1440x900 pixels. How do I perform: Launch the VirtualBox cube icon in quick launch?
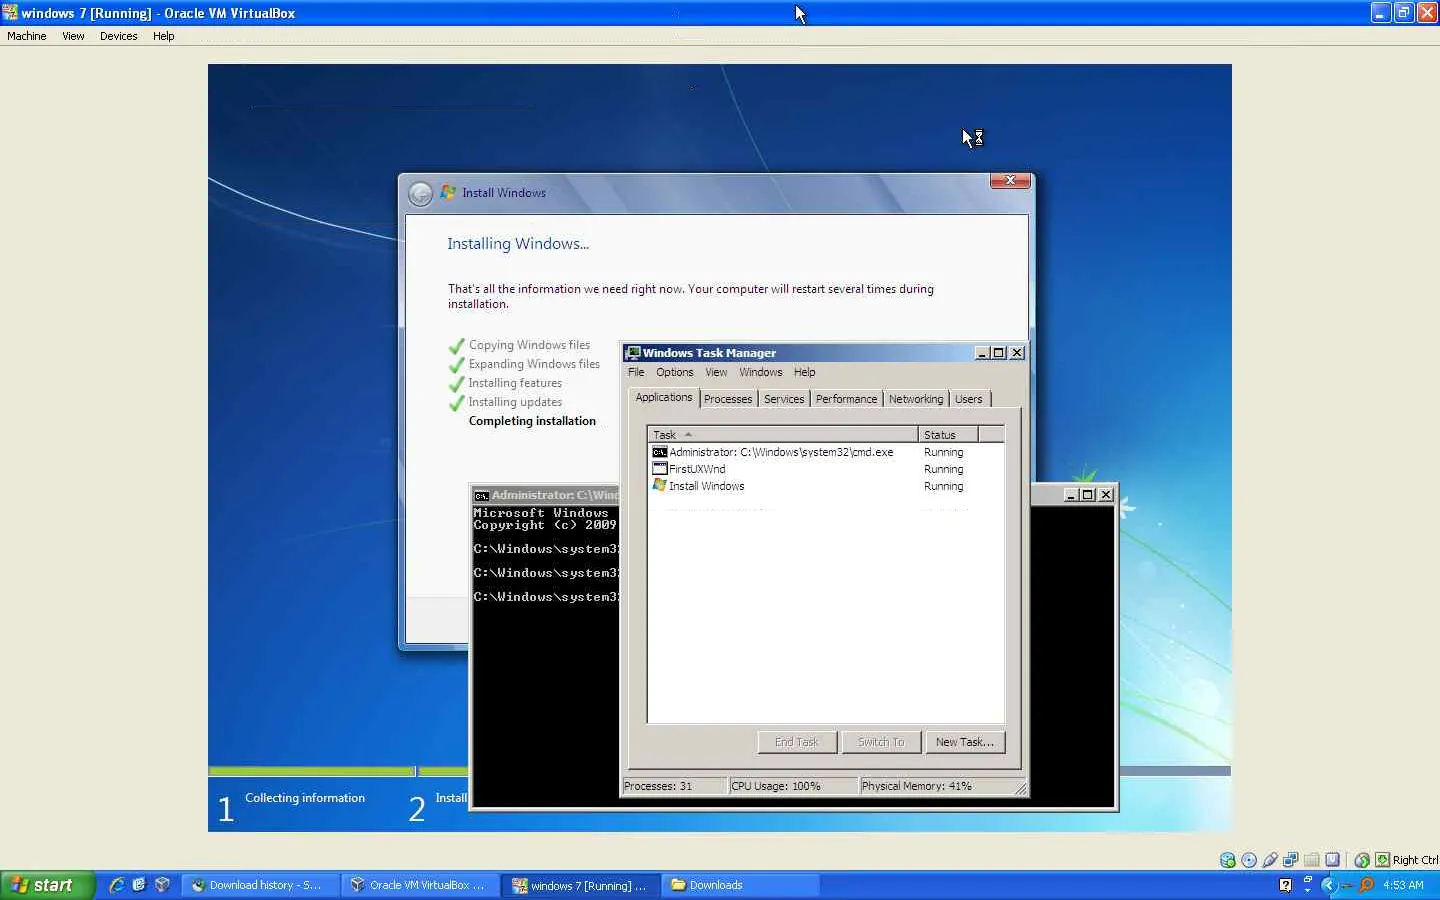click(x=161, y=885)
